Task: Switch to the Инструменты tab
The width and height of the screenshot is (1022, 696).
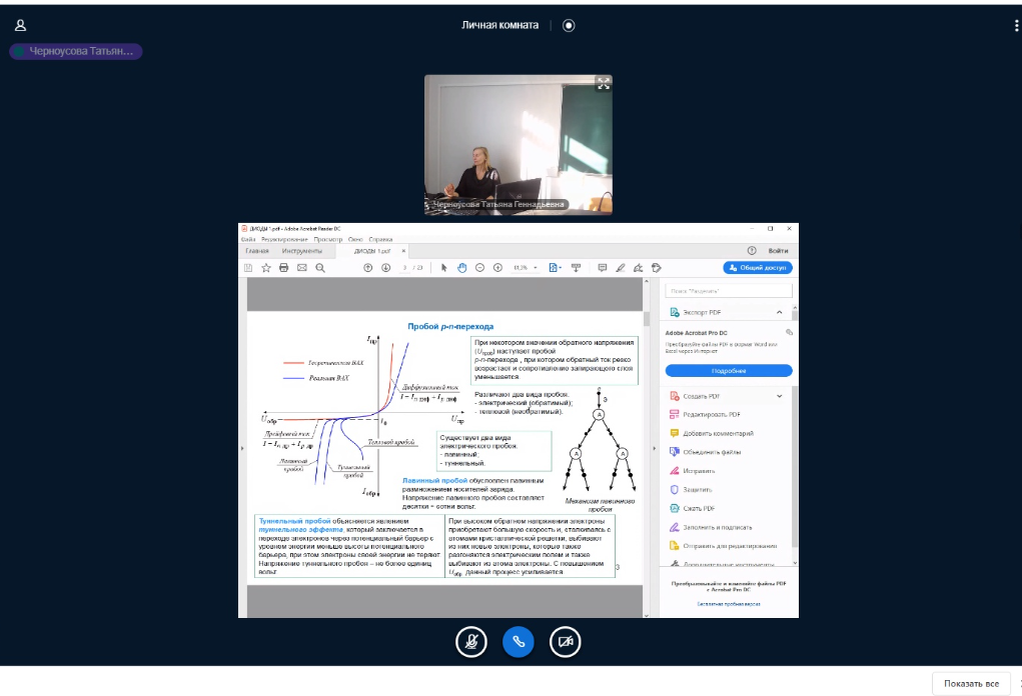Action: [x=302, y=250]
